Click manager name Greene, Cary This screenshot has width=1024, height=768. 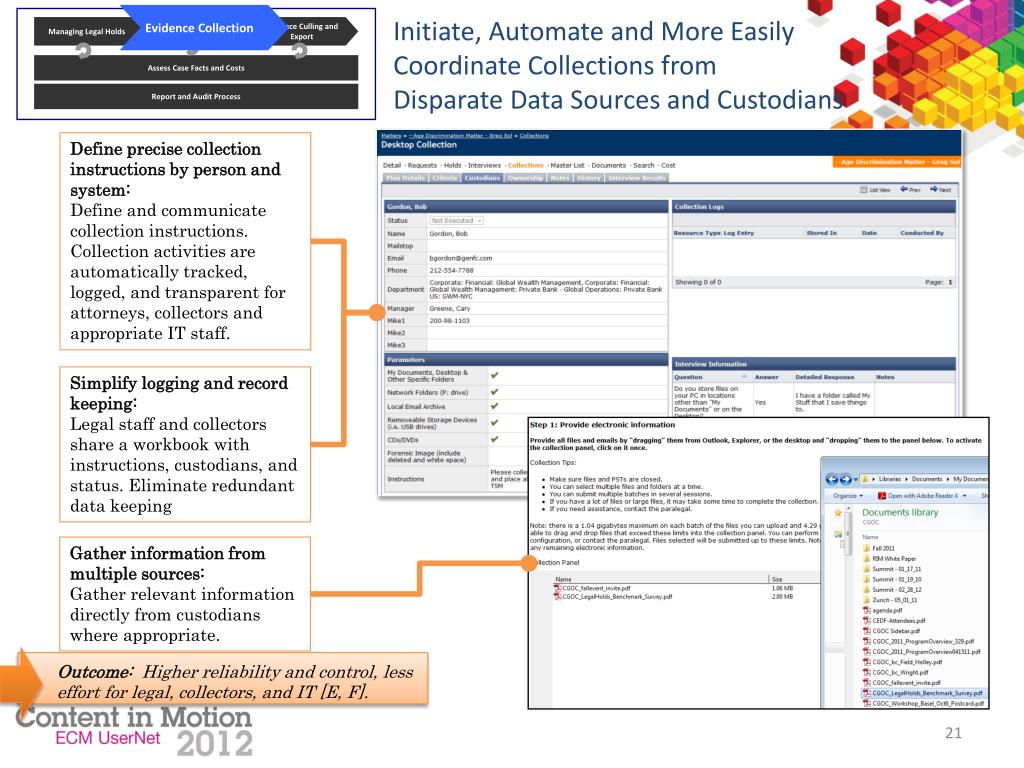449,308
